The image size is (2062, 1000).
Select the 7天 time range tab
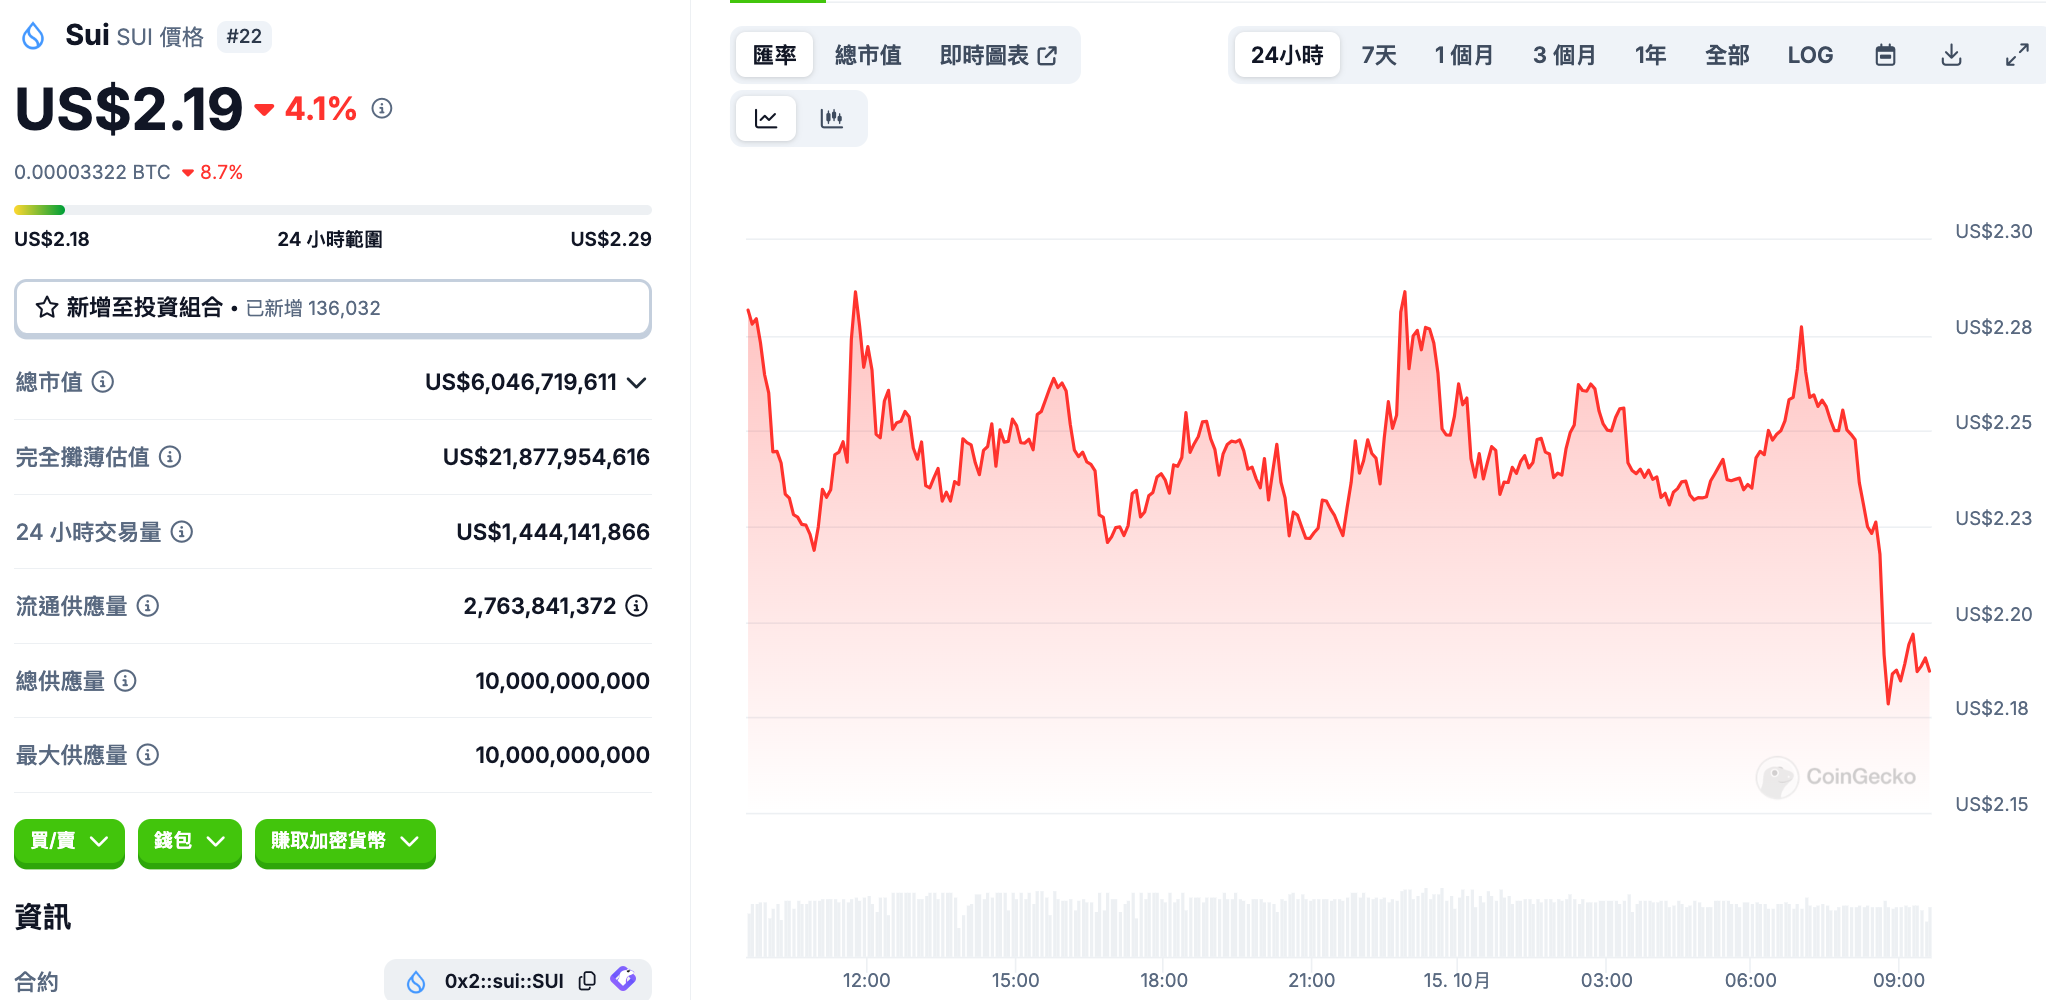click(x=1378, y=55)
